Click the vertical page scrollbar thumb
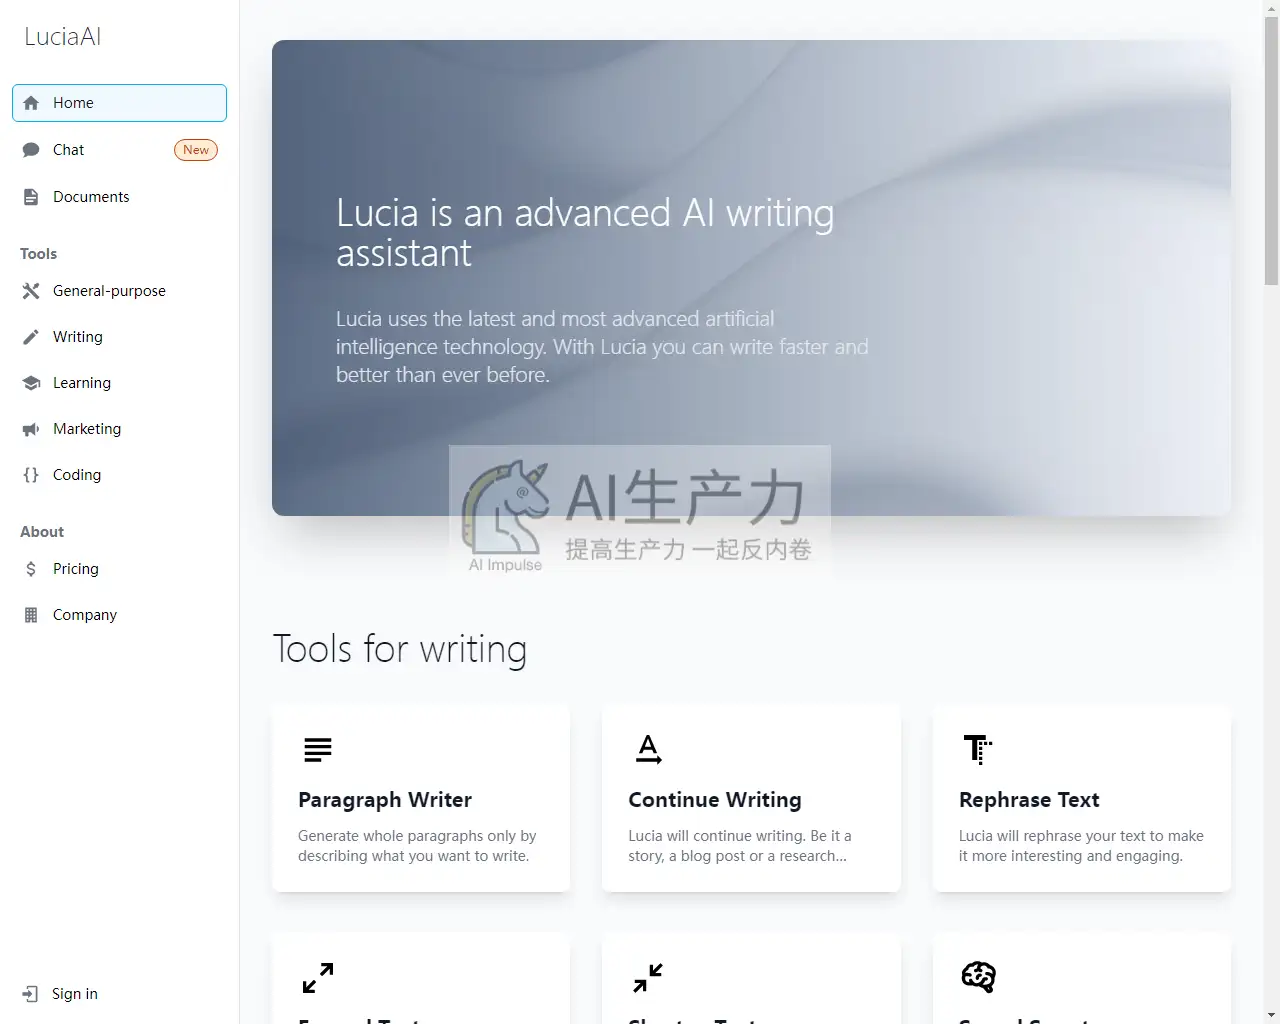The height and width of the screenshot is (1024, 1280). (1271, 151)
